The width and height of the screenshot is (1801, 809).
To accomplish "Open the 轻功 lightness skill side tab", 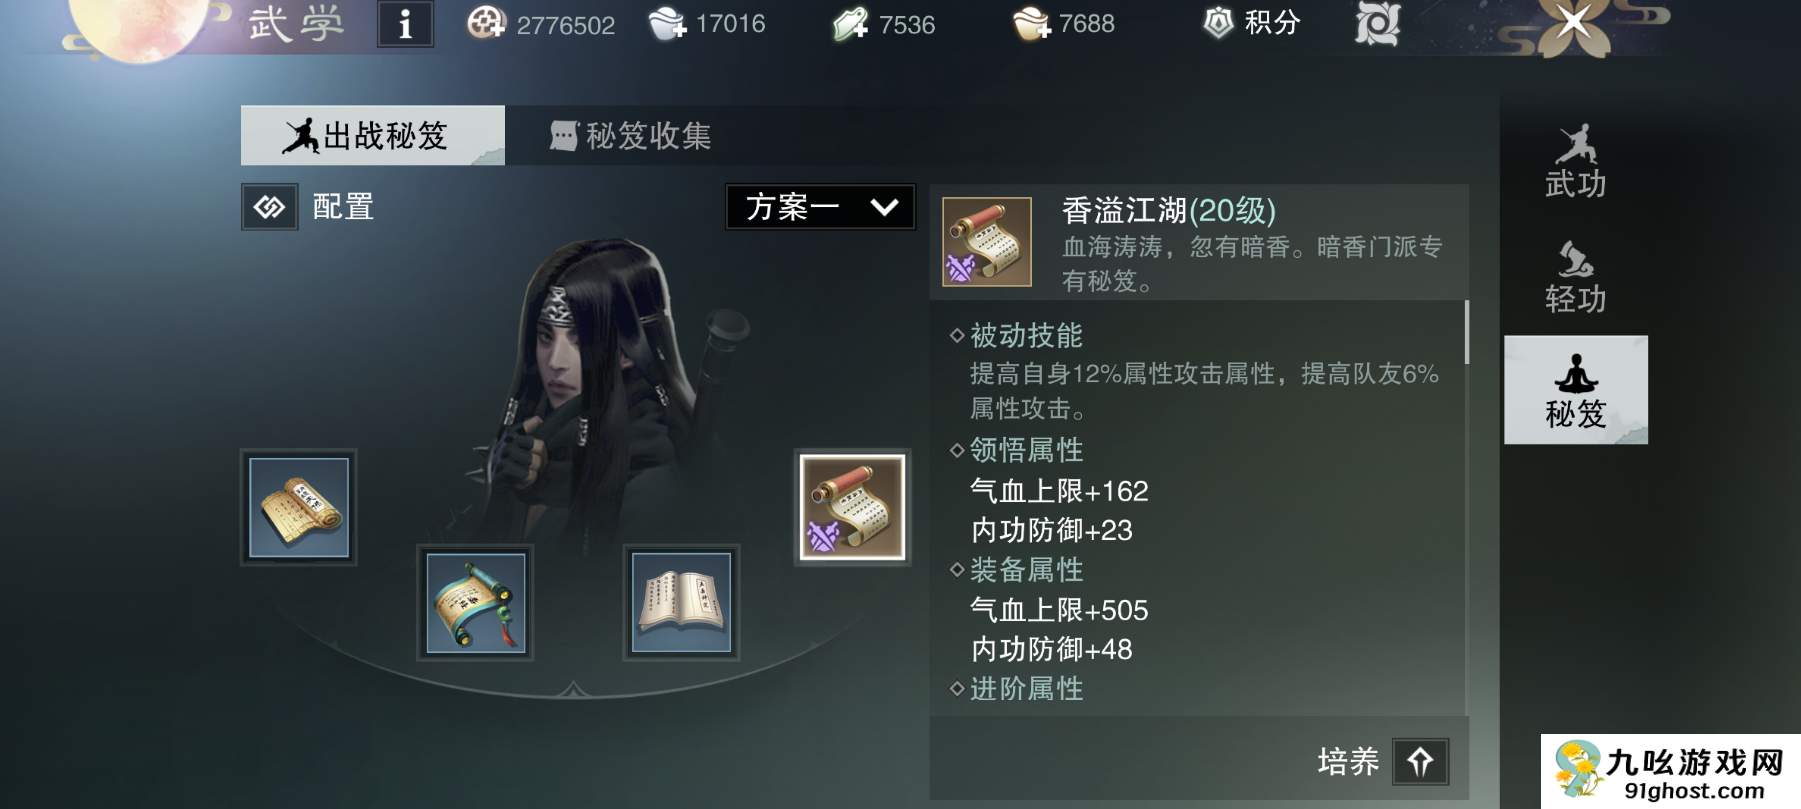I will click(x=1576, y=277).
